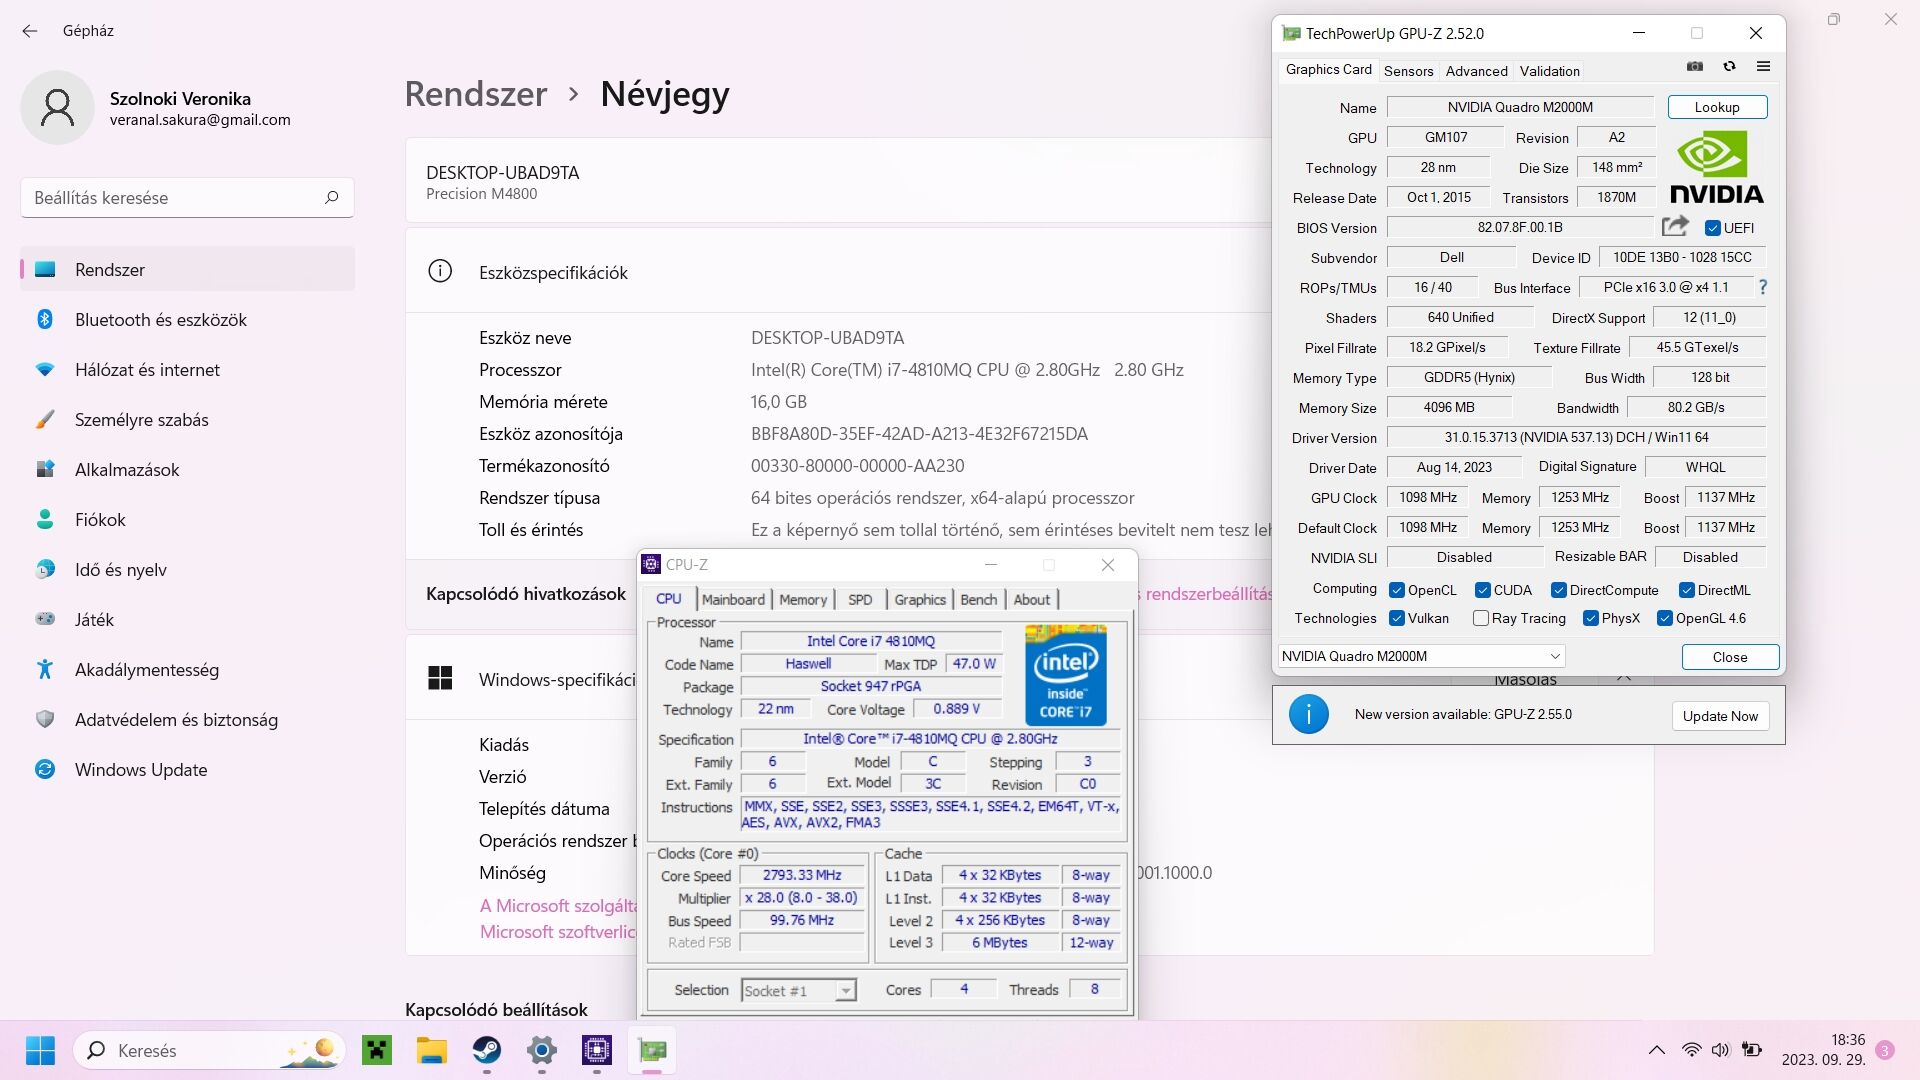This screenshot has height=1080, width=1920.
Task: Open Játék settings
Action: tap(187, 620)
